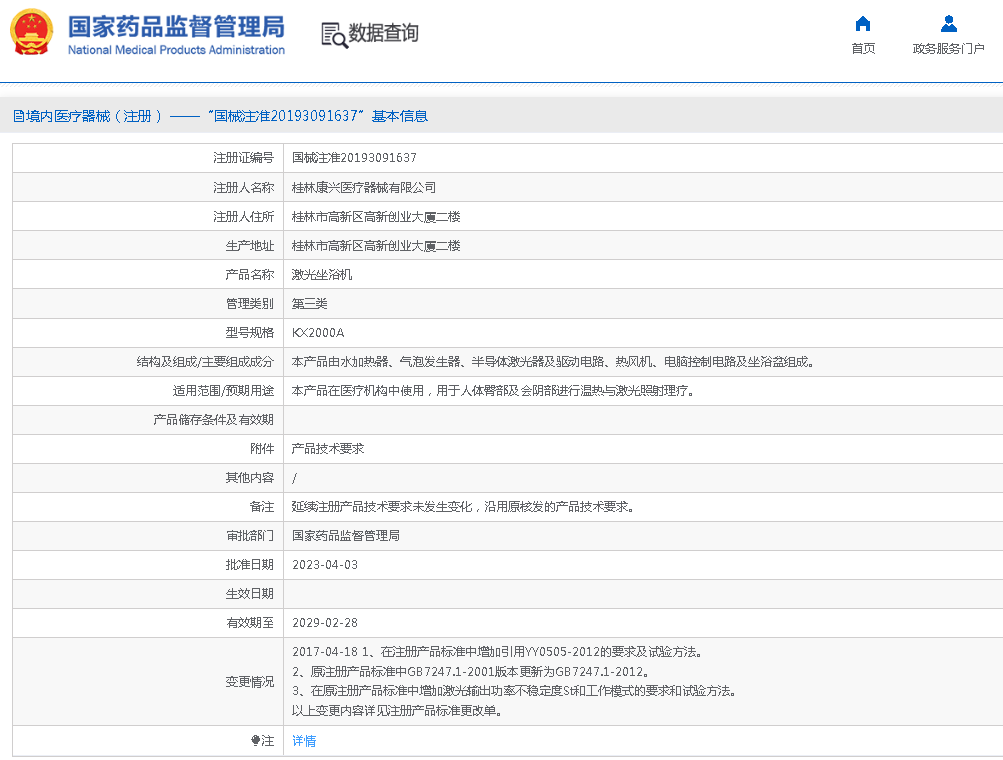This screenshot has width=1003, height=760.
Task: Click the national emblem logo
Action: [x=31, y=32]
